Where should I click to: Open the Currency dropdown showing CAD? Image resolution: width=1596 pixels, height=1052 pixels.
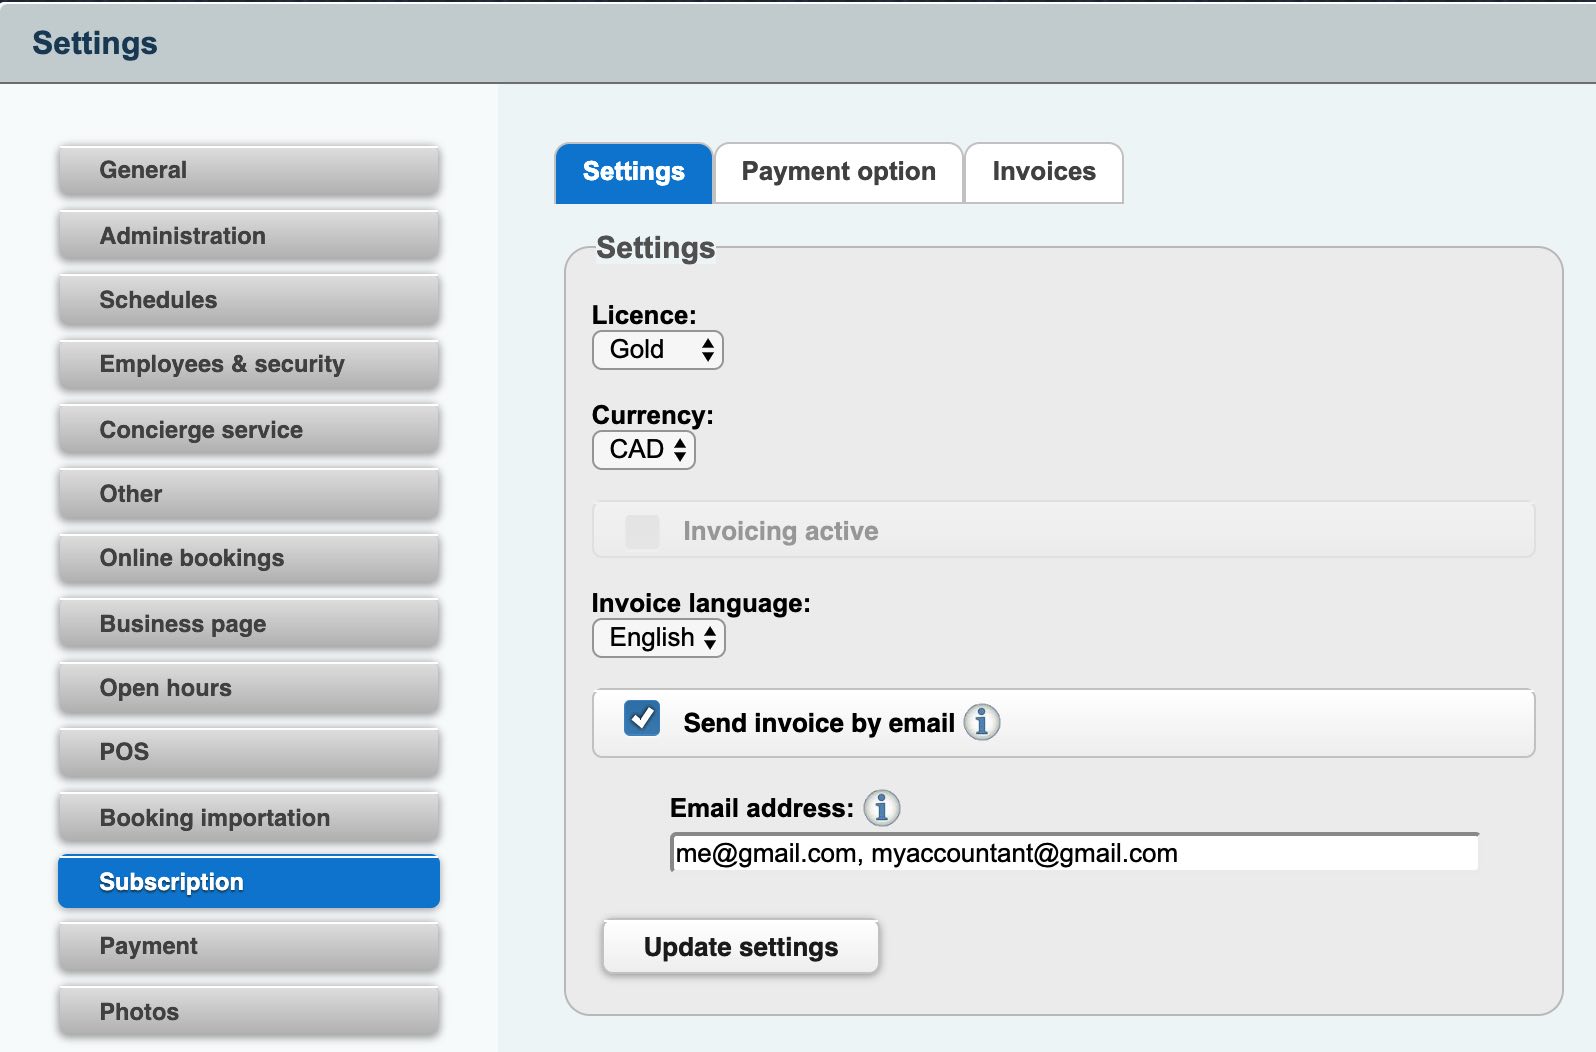pos(643,450)
